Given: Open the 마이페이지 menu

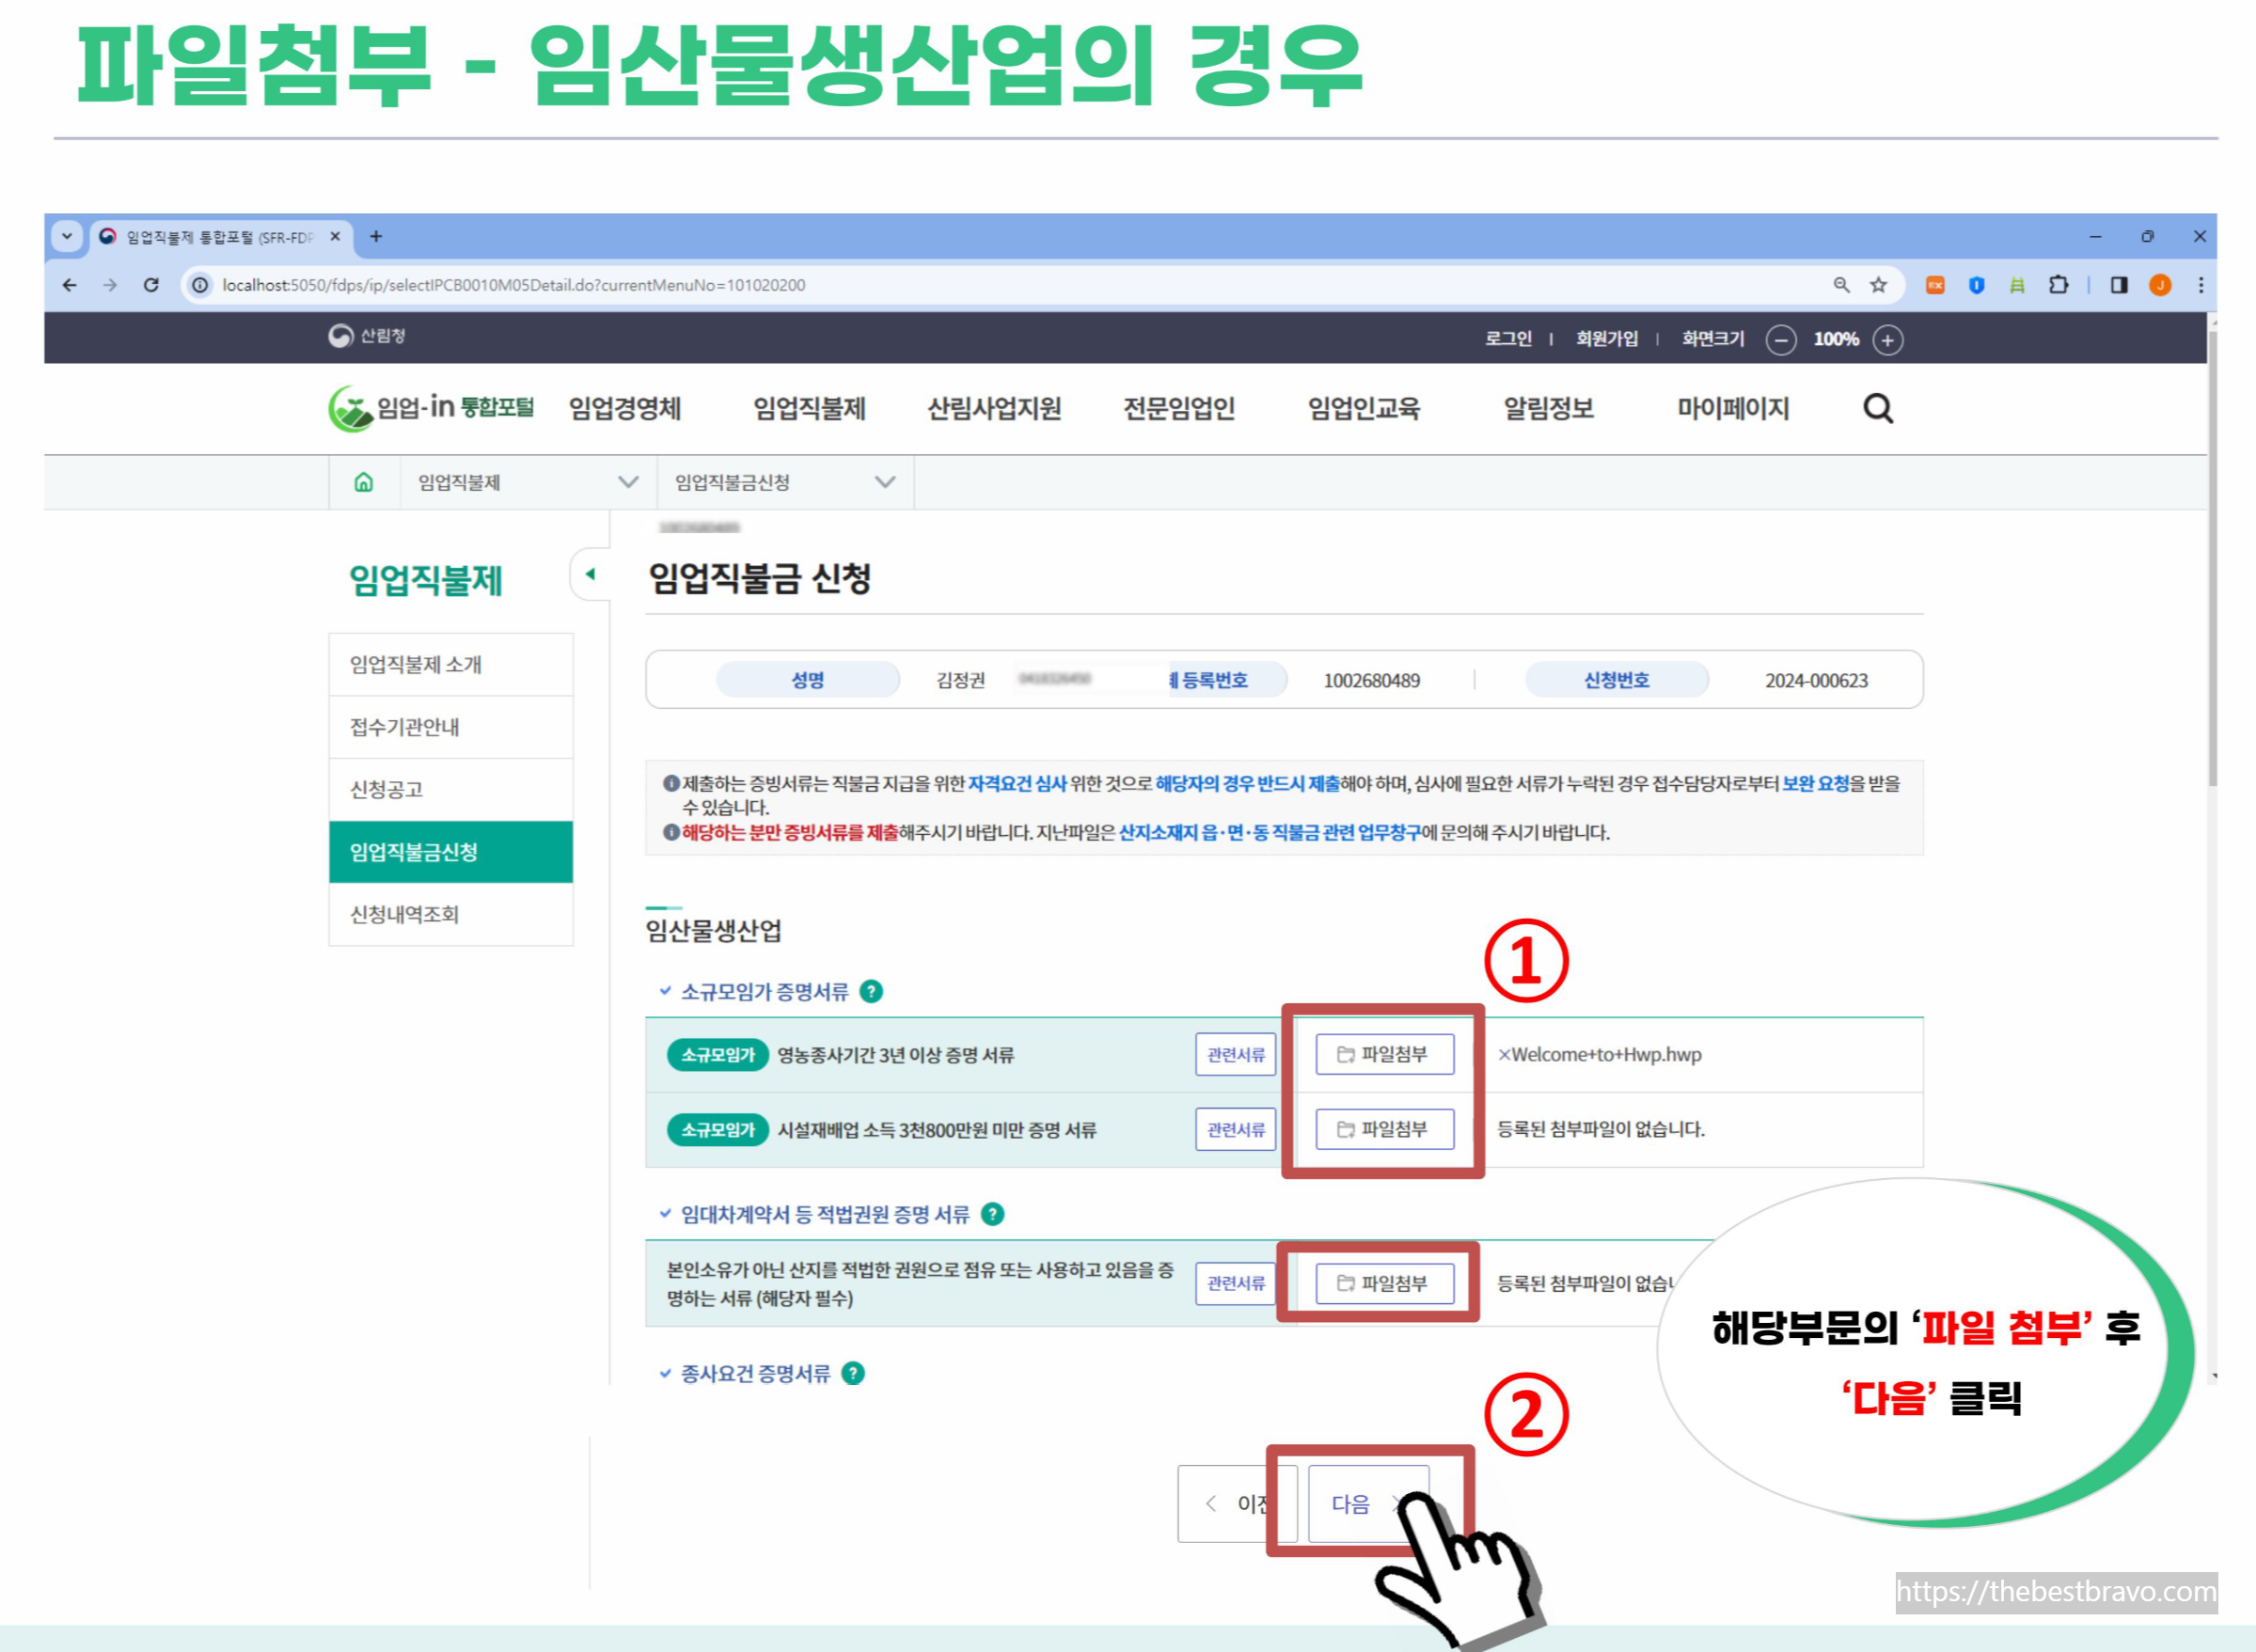Looking at the screenshot, I should pos(1732,408).
